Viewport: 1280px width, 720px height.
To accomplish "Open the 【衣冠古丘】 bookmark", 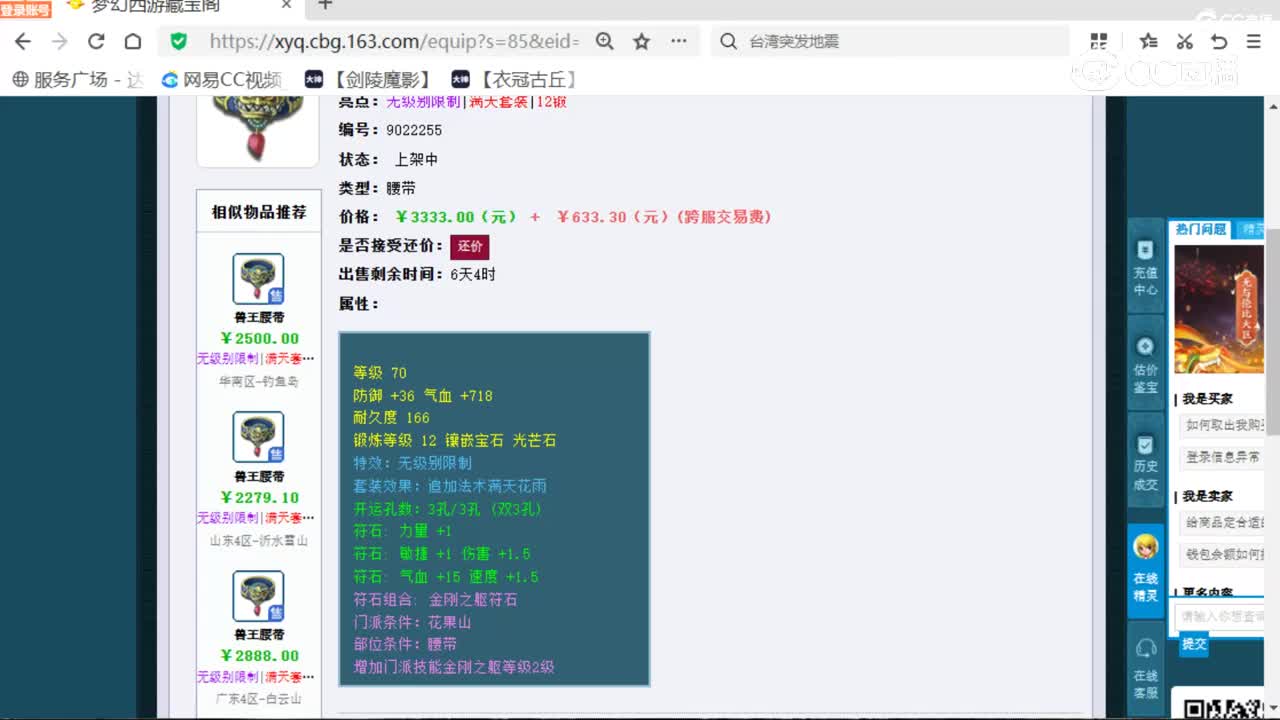I will pos(516,80).
